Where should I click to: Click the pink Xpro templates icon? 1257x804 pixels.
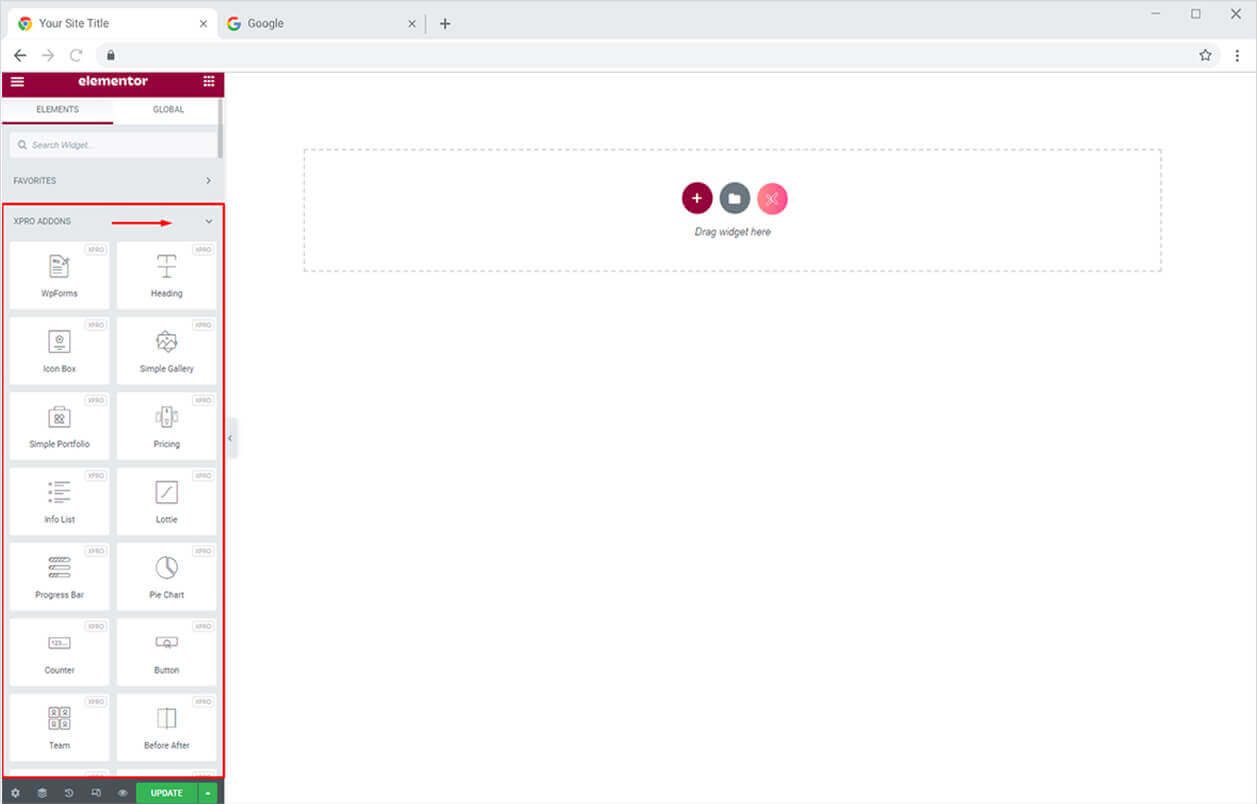772,198
